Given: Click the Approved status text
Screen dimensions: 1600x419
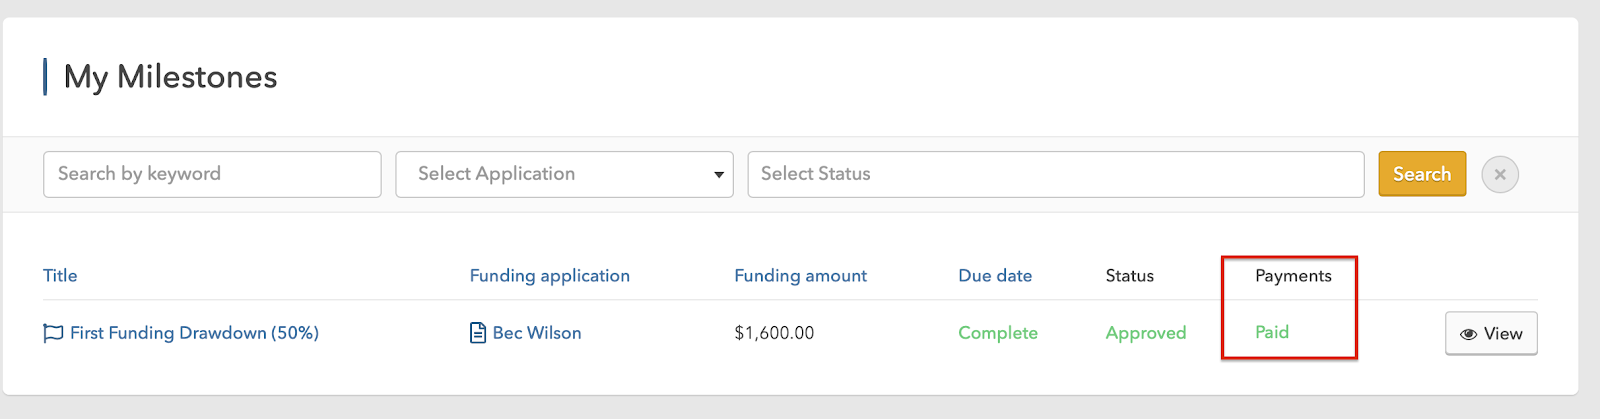Looking at the screenshot, I should click(x=1146, y=333).
